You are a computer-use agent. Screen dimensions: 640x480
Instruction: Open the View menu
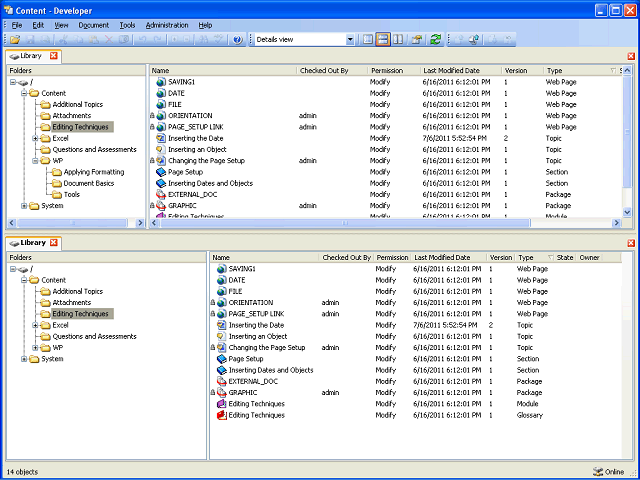[61, 25]
